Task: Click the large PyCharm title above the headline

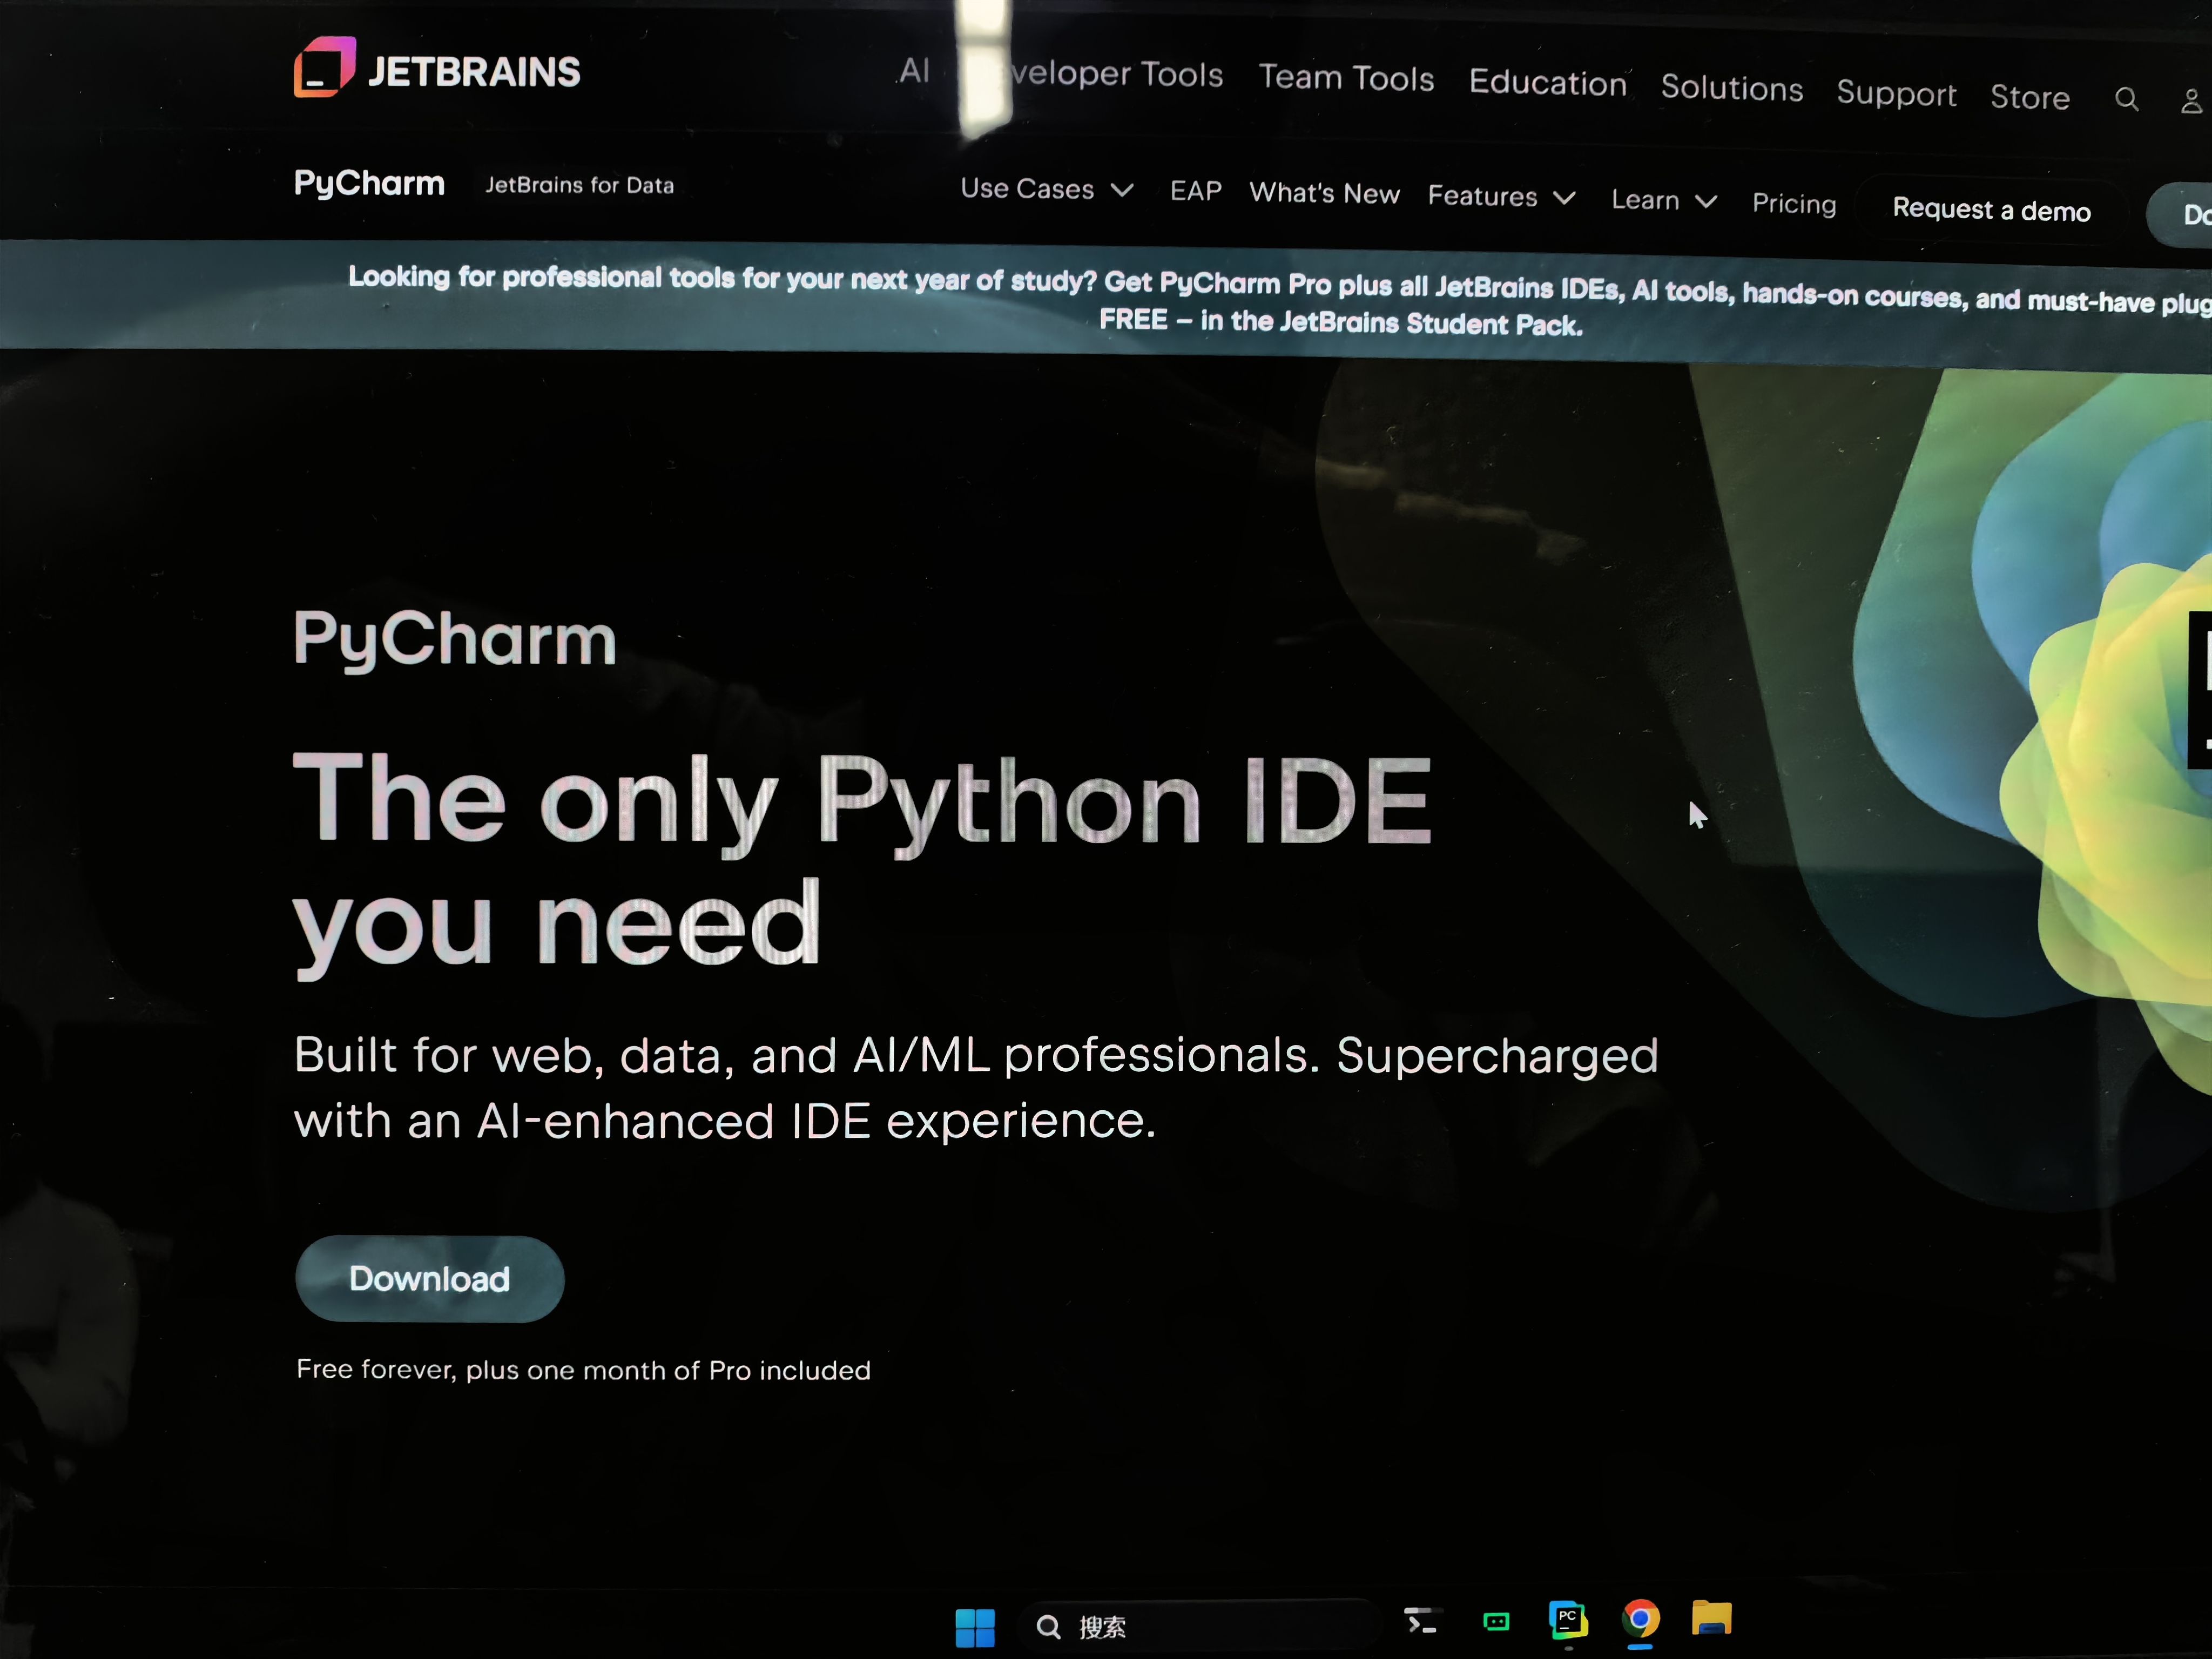Action: coord(455,639)
